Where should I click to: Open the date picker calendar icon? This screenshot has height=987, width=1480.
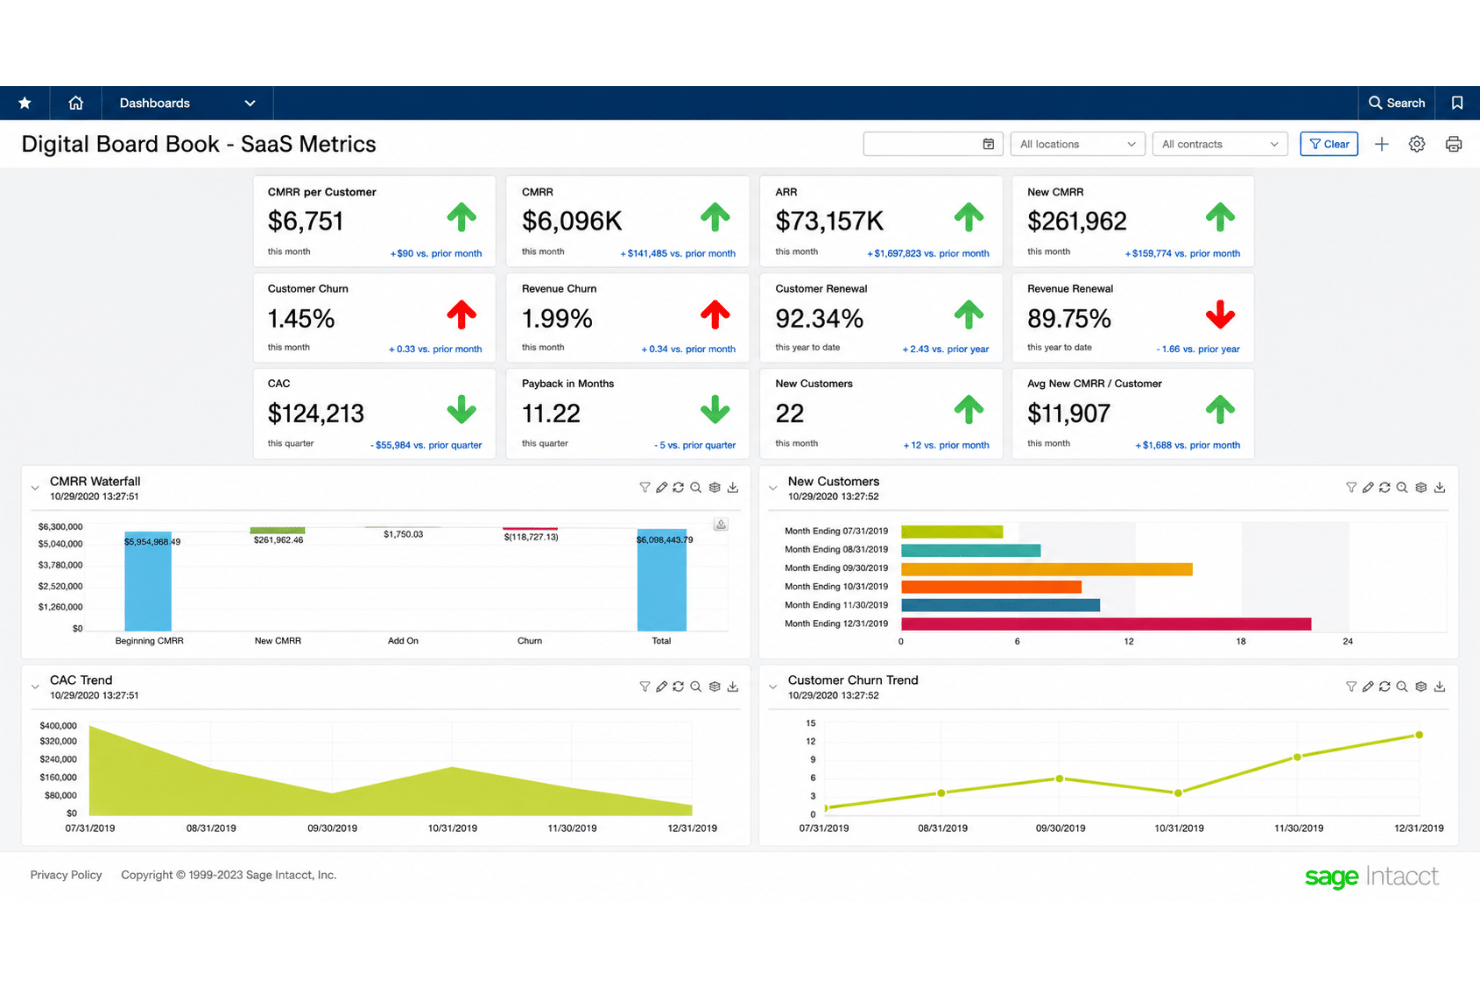point(988,144)
